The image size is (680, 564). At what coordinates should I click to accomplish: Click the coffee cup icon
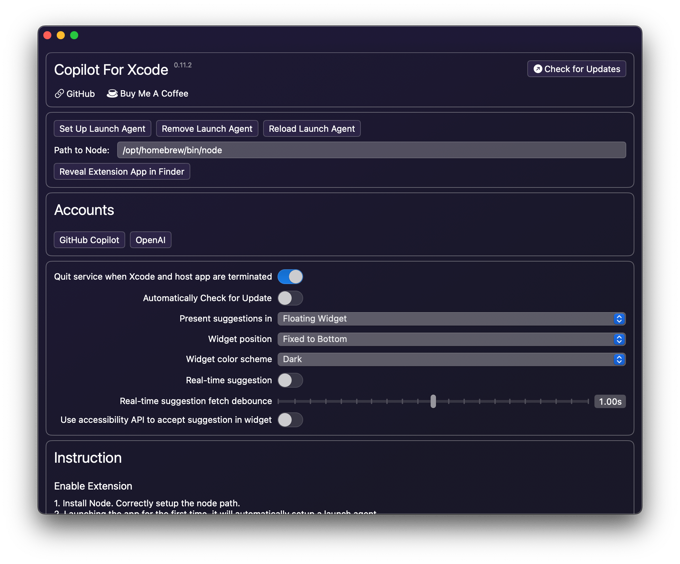112,94
